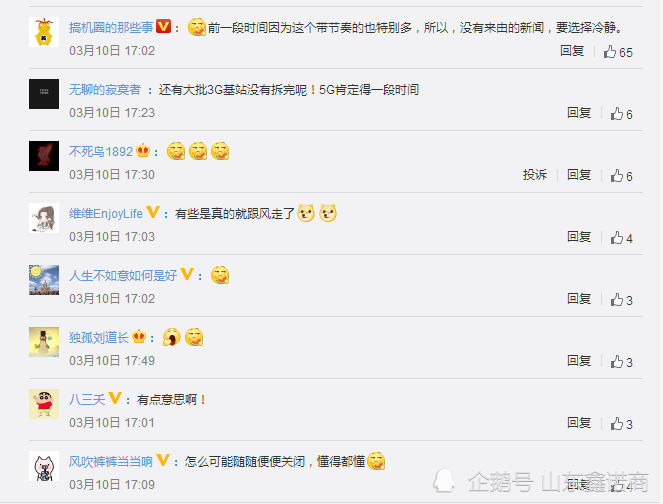Viewport: 663px width, 504px height.
Task: Reply to 搞机圈的那些事 comment
Action: 572,51
